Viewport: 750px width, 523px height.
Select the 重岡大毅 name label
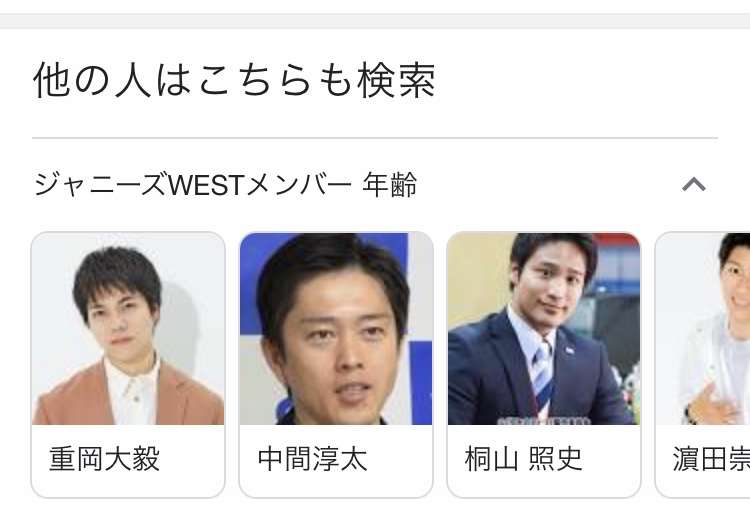(x=104, y=459)
